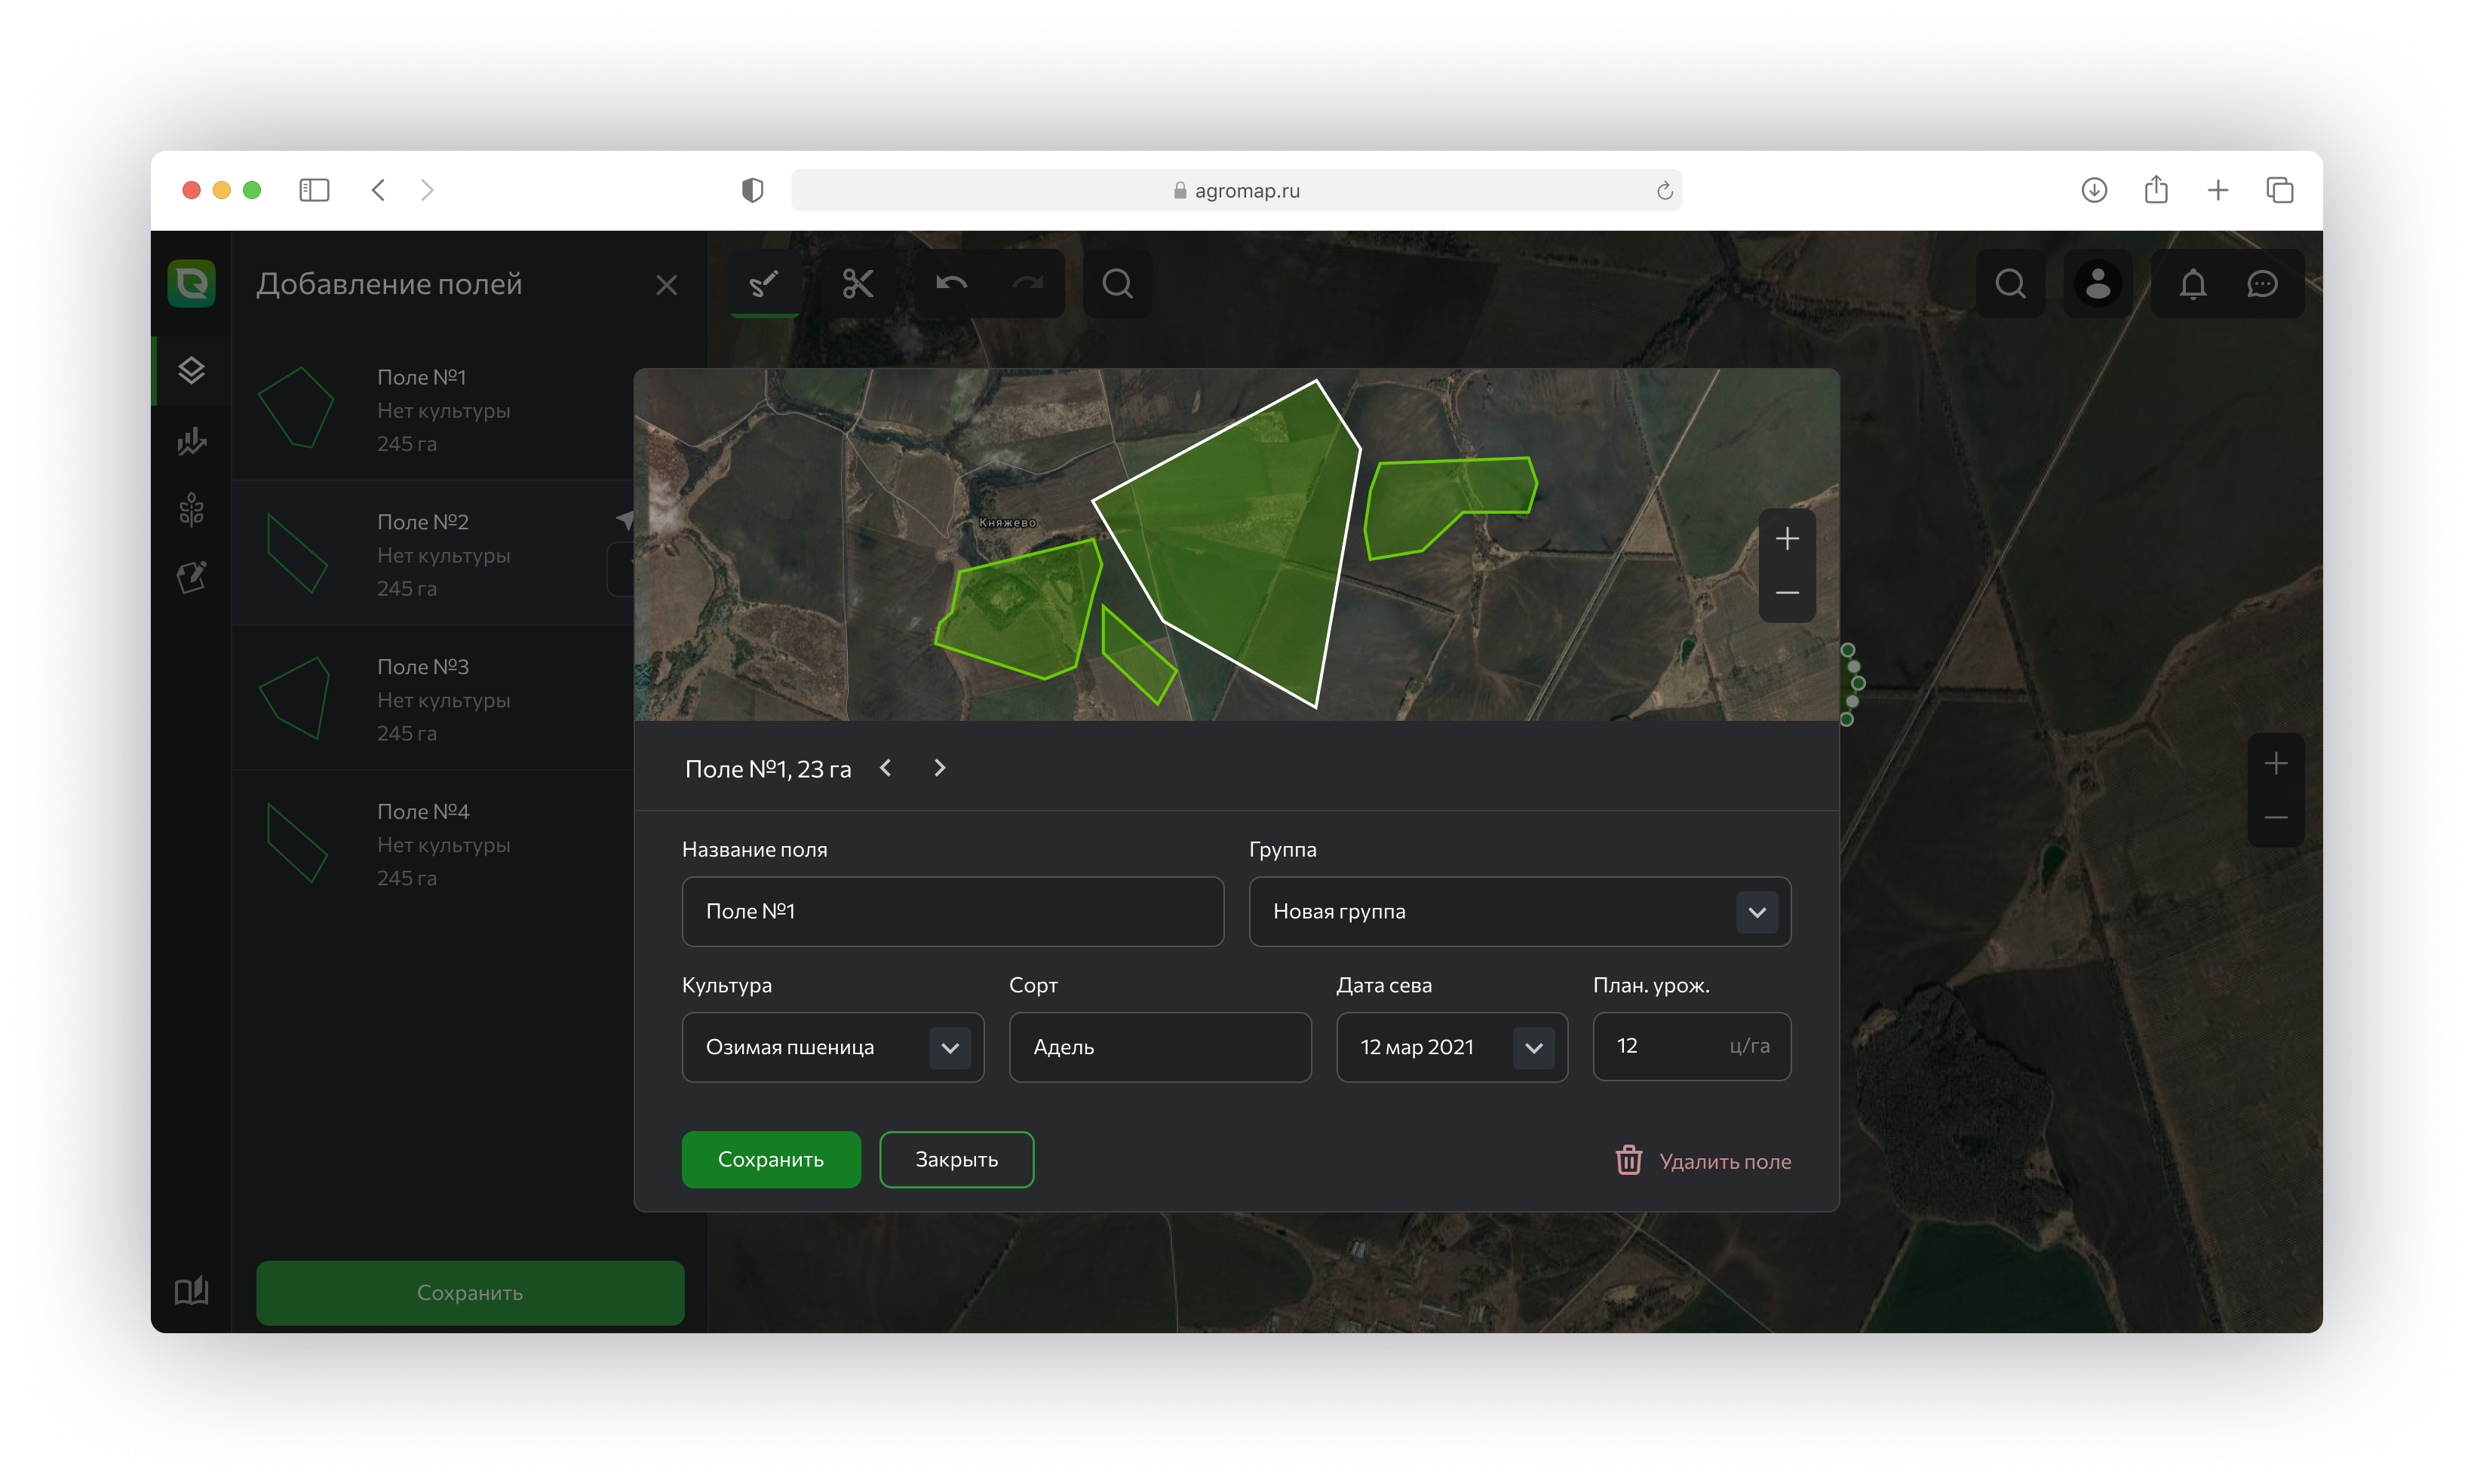Click Поле №1 polygon thumbnail
Viewport: 2474px width, 1484px height.
(x=296, y=407)
